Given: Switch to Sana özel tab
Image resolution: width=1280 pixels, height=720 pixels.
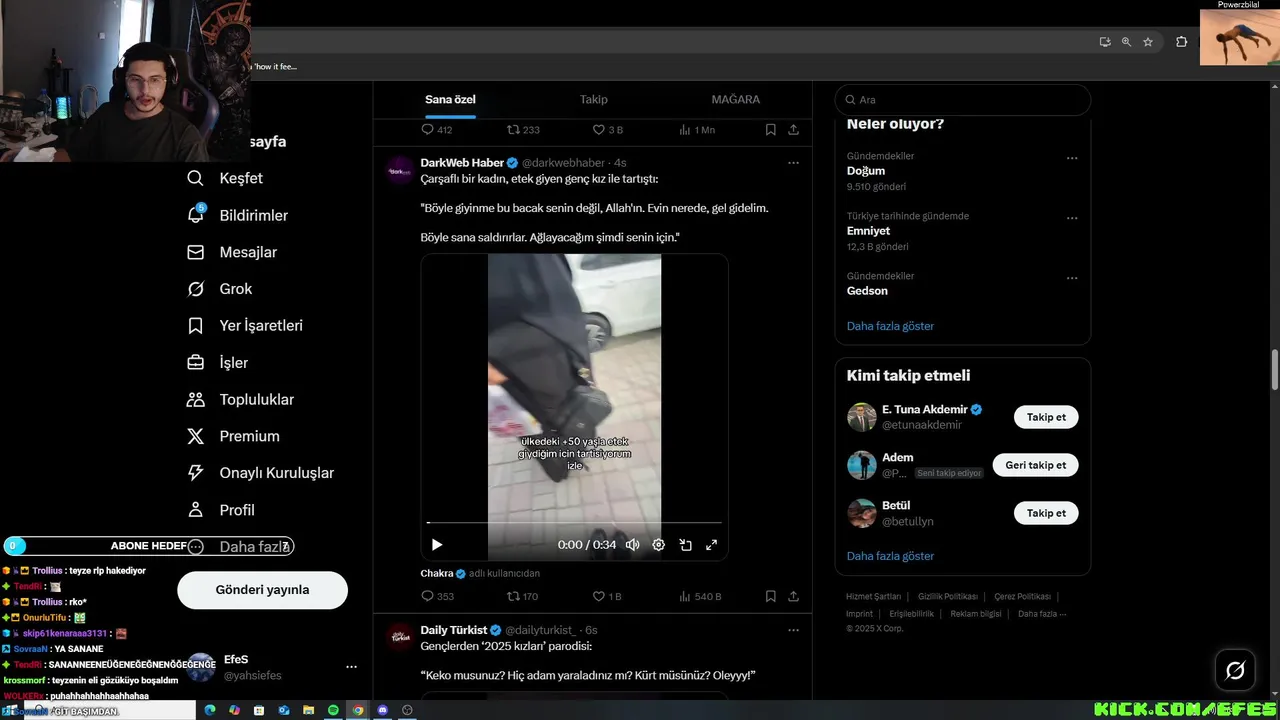Looking at the screenshot, I should 450,99.
